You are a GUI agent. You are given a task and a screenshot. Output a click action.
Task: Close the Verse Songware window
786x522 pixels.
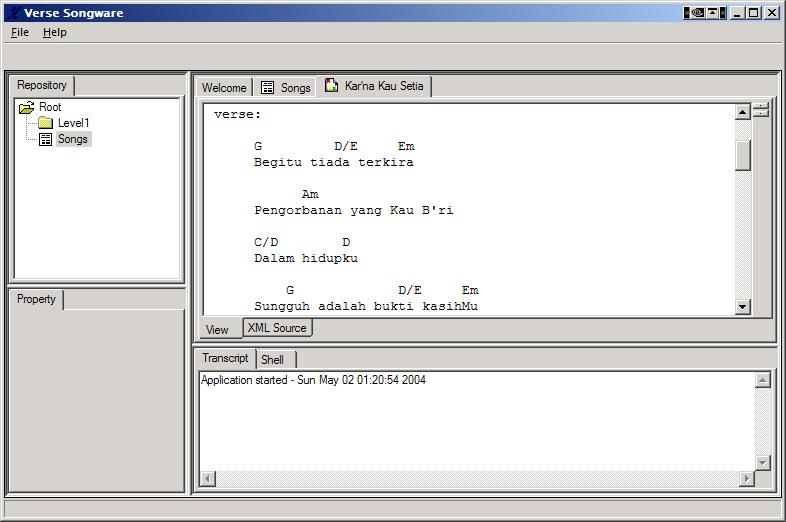[x=772, y=13]
